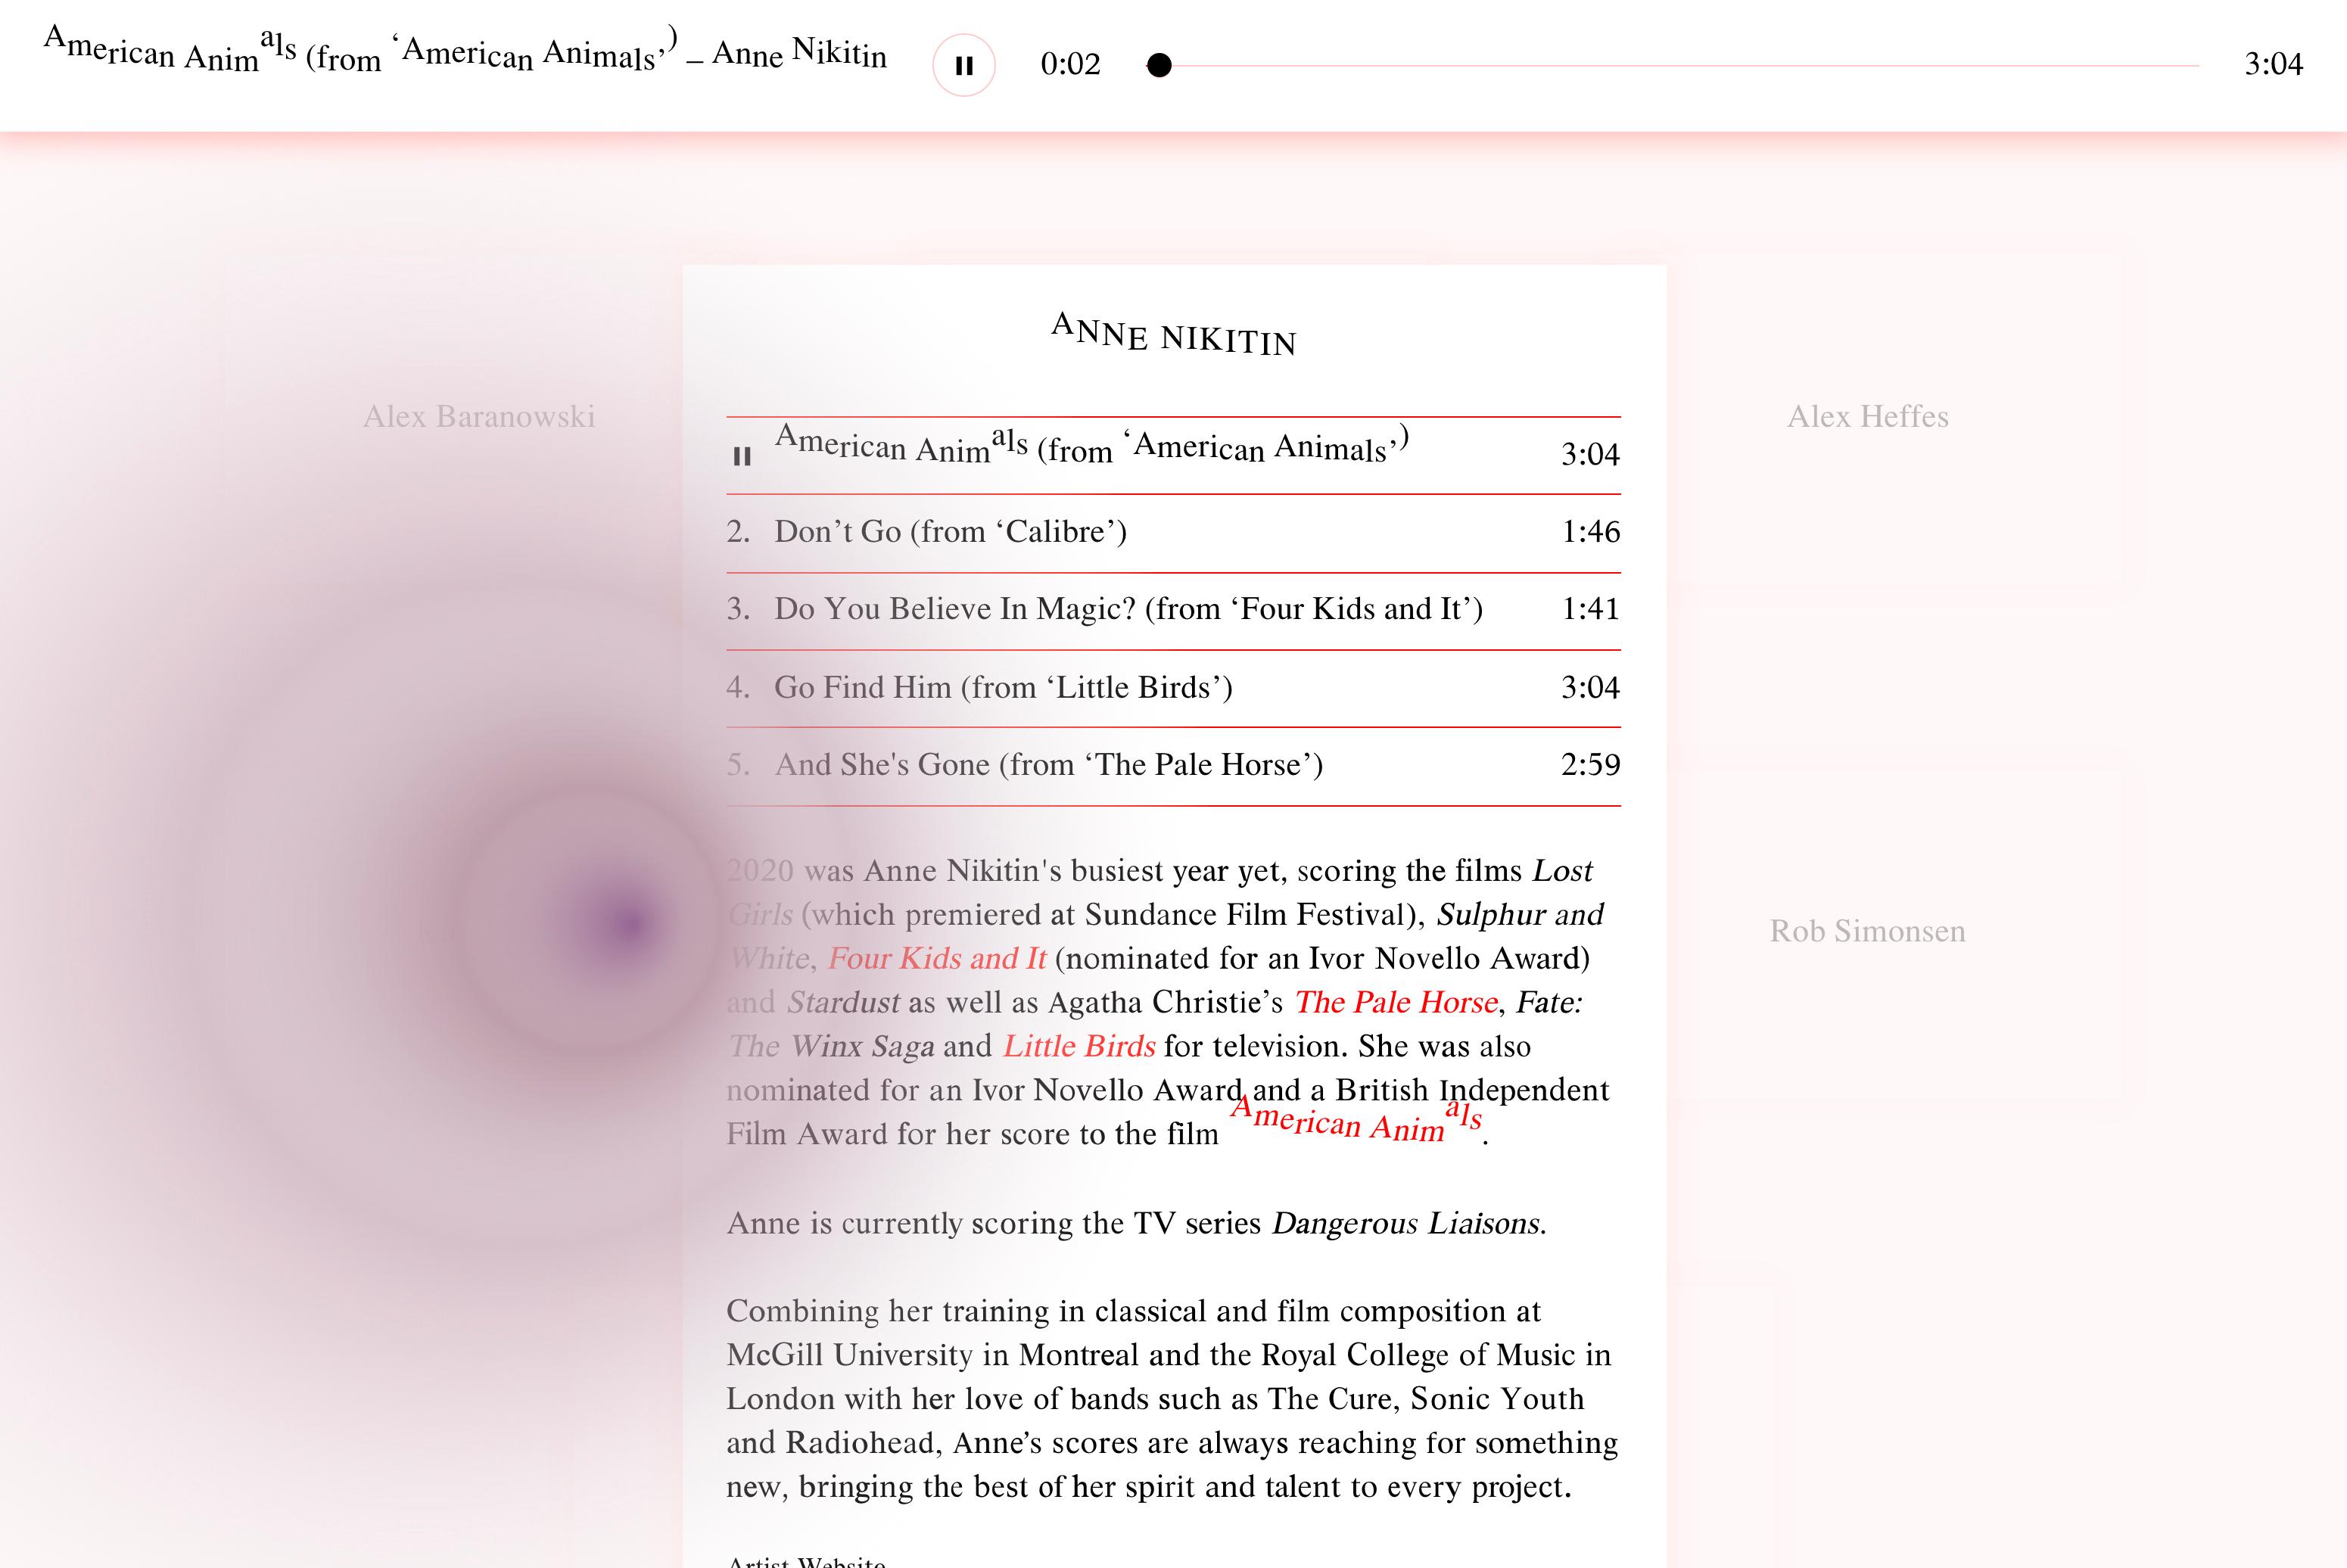Play track 2 Don't Go
2347x1568 pixels.
950,532
